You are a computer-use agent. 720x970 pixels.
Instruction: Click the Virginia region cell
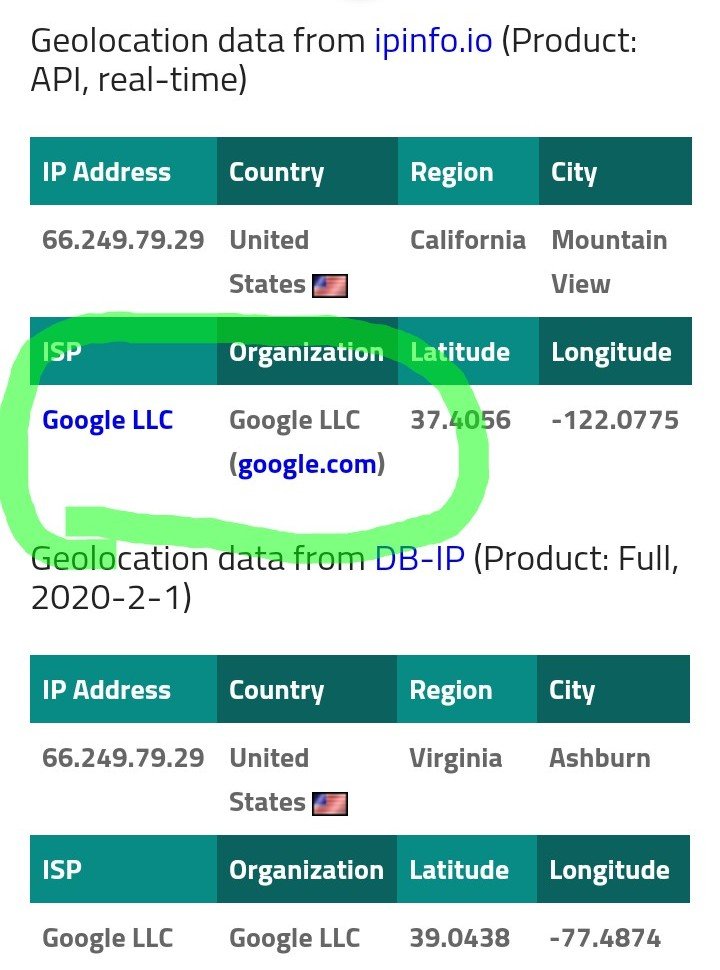(x=455, y=758)
